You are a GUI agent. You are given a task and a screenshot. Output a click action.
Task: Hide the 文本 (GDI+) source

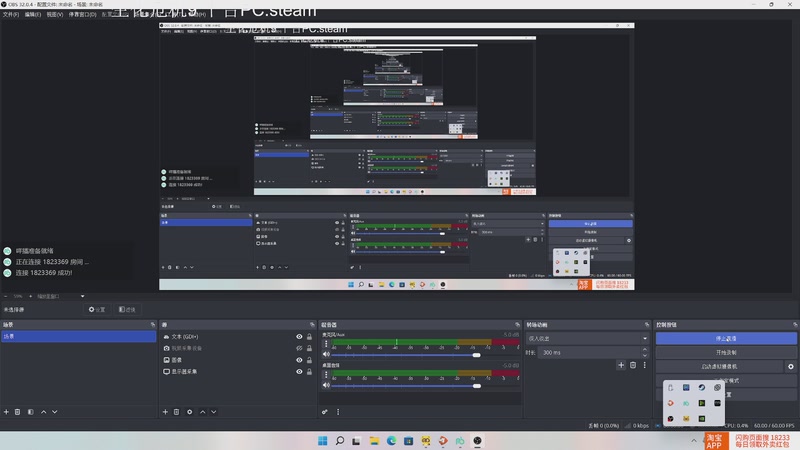click(299, 337)
